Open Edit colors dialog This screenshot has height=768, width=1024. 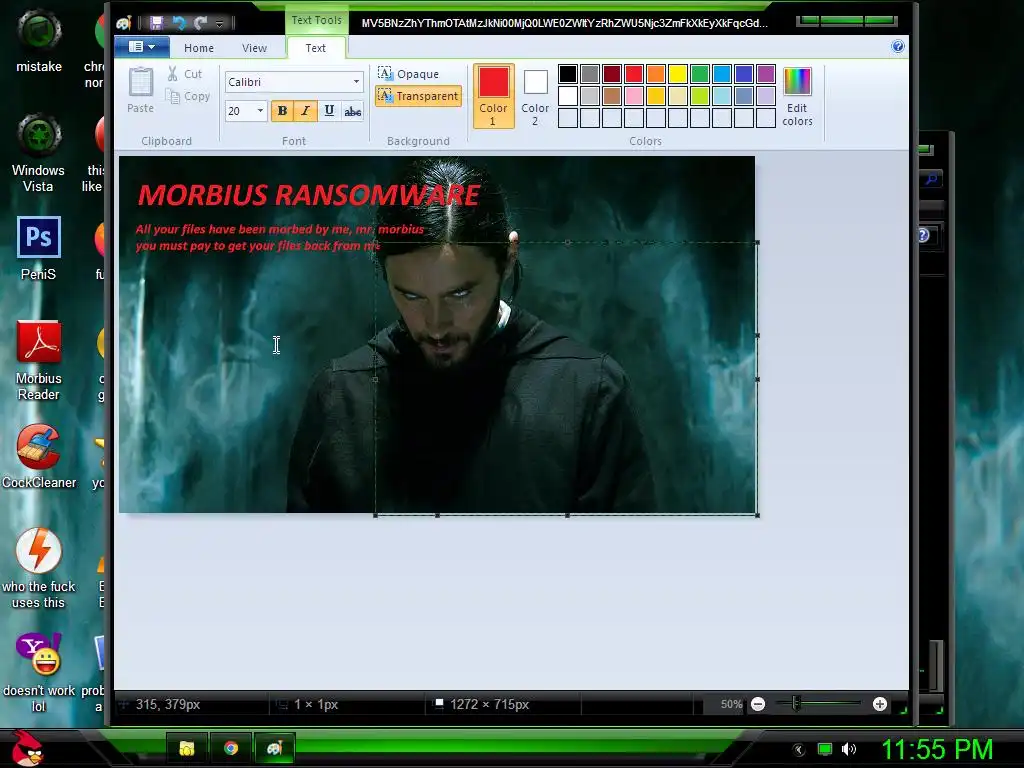(797, 96)
